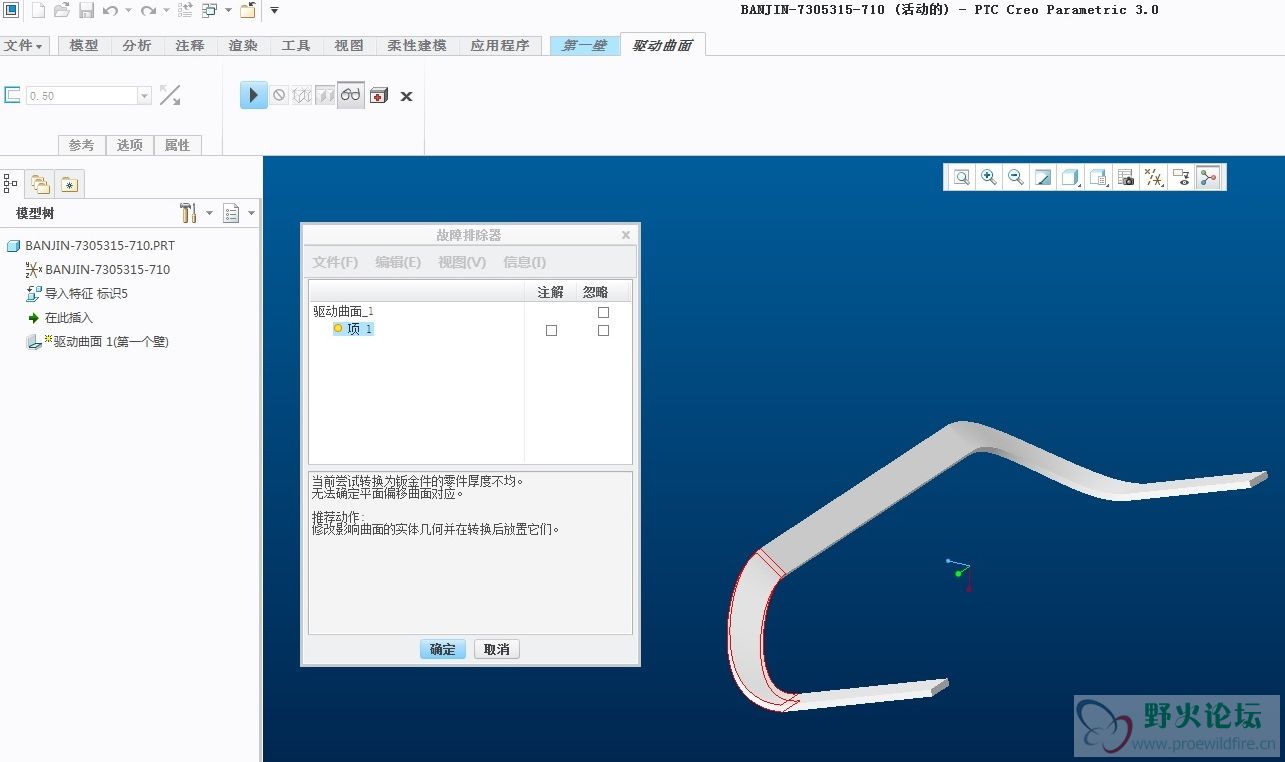
Task: Open the undo history dropdown arrow
Action: pyautogui.click(x=128, y=11)
